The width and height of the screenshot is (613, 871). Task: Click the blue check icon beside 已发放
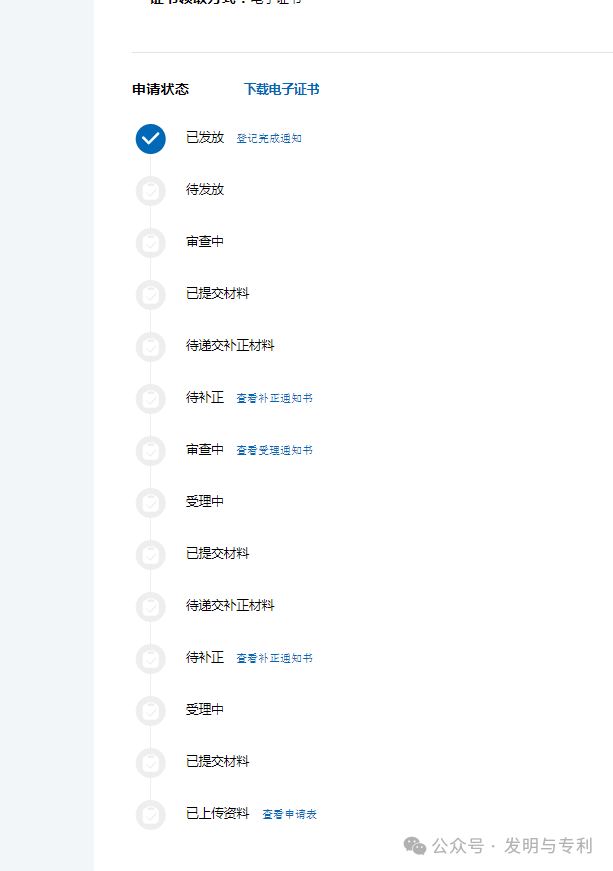click(150, 139)
